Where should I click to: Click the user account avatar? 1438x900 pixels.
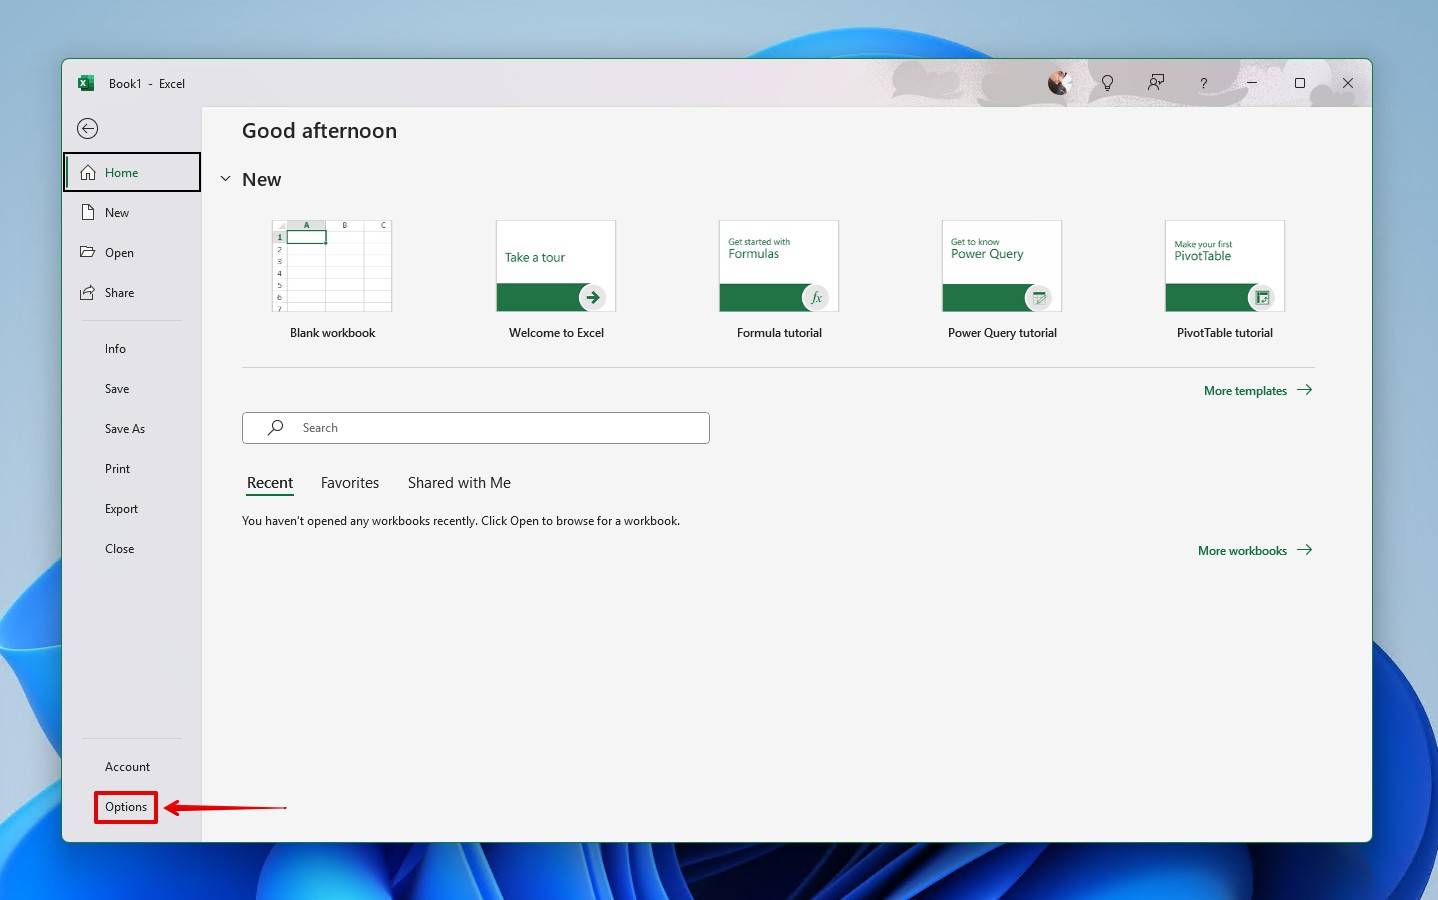(x=1059, y=83)
